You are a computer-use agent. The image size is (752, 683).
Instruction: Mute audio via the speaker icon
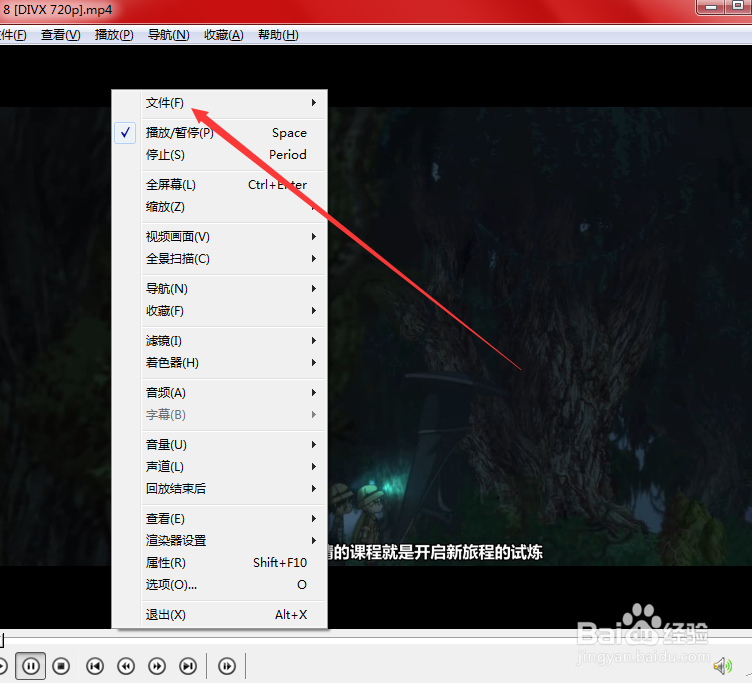coord(722,666)
